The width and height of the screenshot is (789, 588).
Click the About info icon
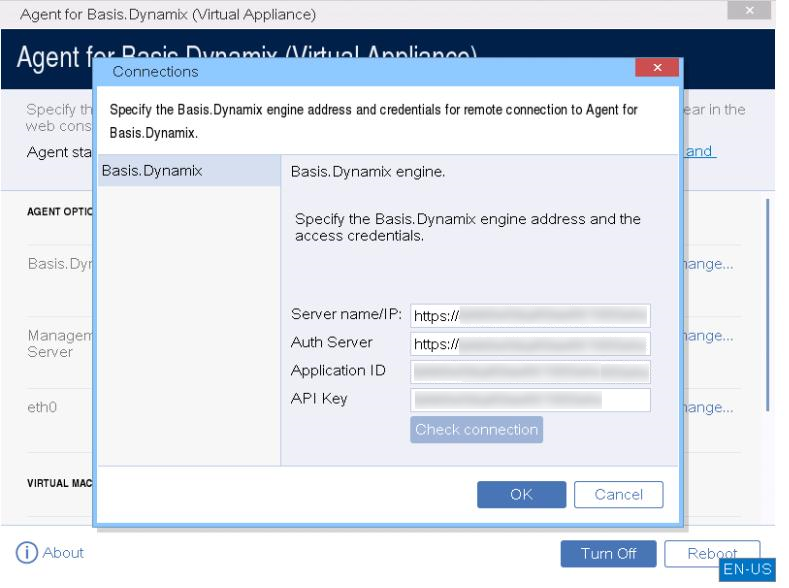point(27,553)
